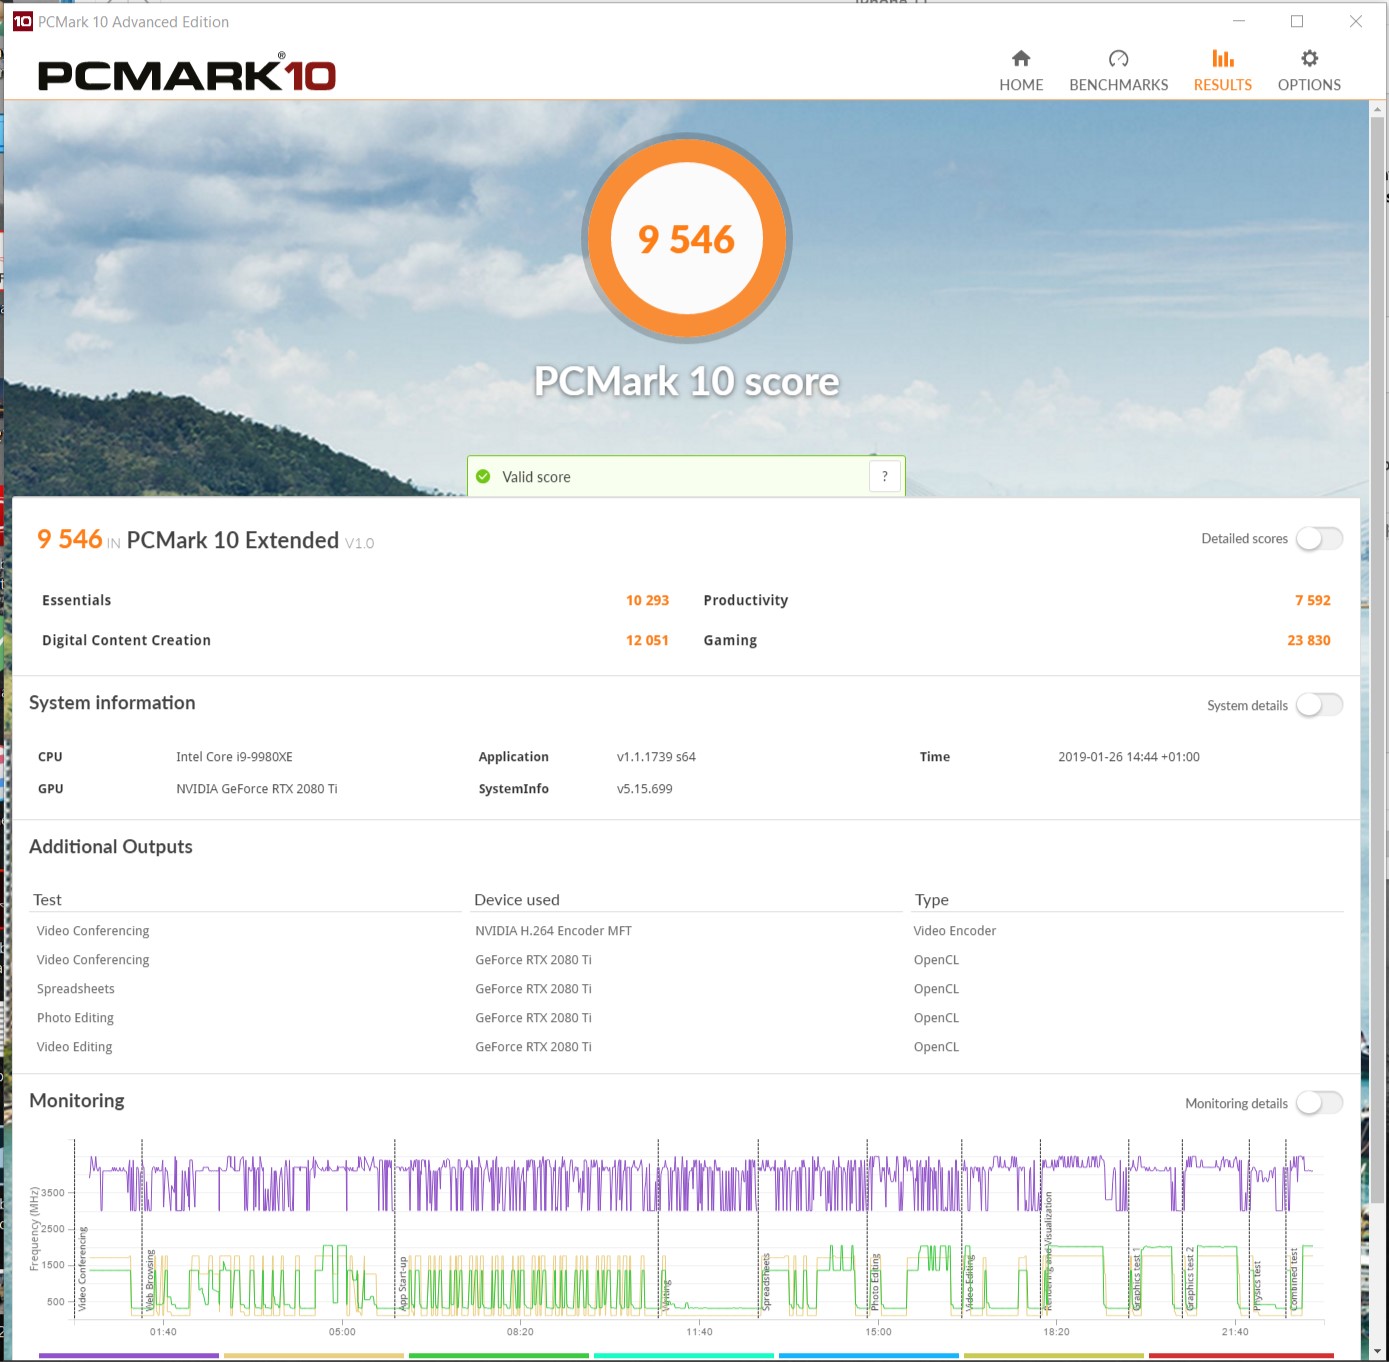Click the SystemInfo version v5.15.699
The image size is (1389, 1362).
pyautogui.click(x=644, y=789)
